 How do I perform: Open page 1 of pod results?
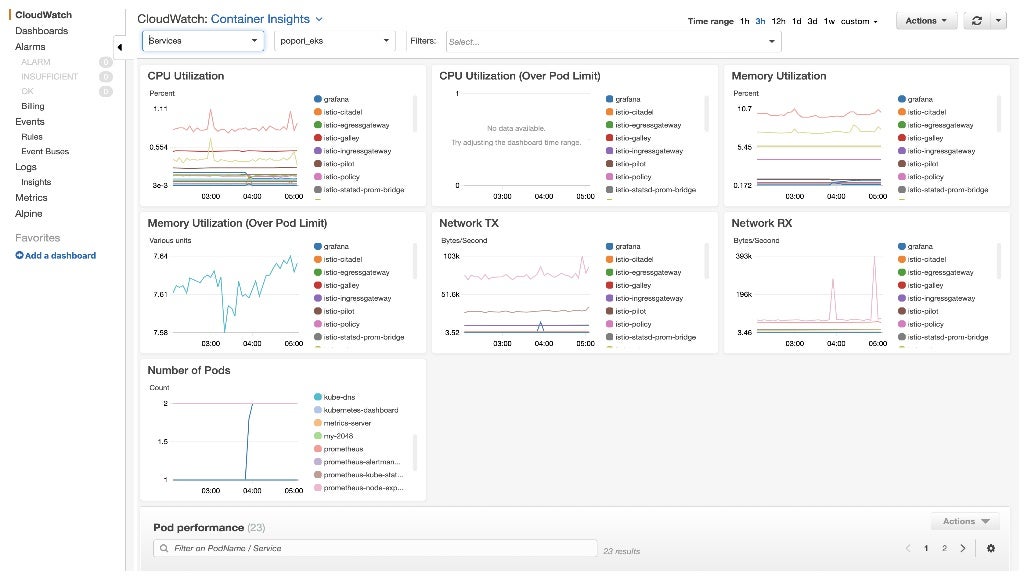[x=926, y=548]
